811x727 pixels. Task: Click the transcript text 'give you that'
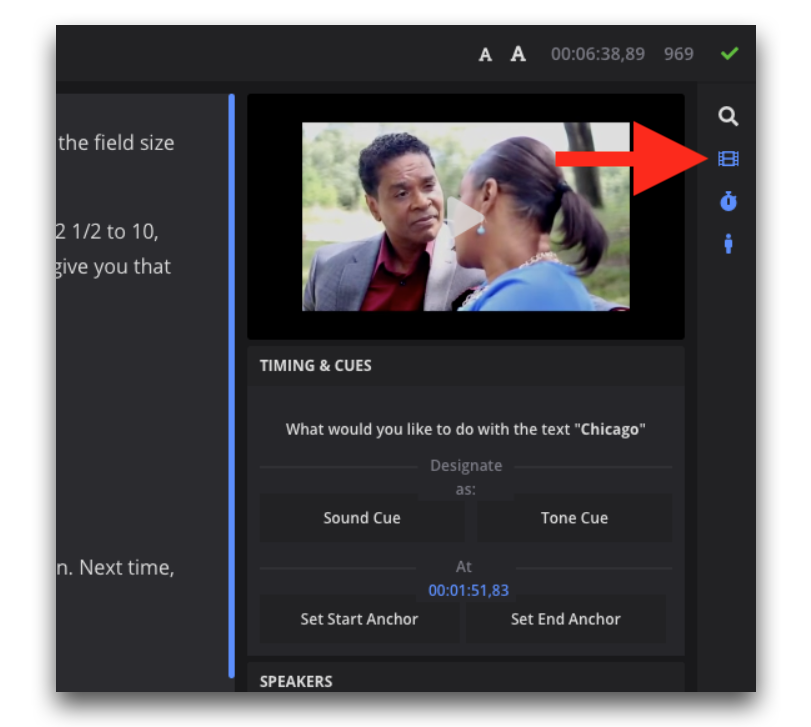(x=113, y=267)
